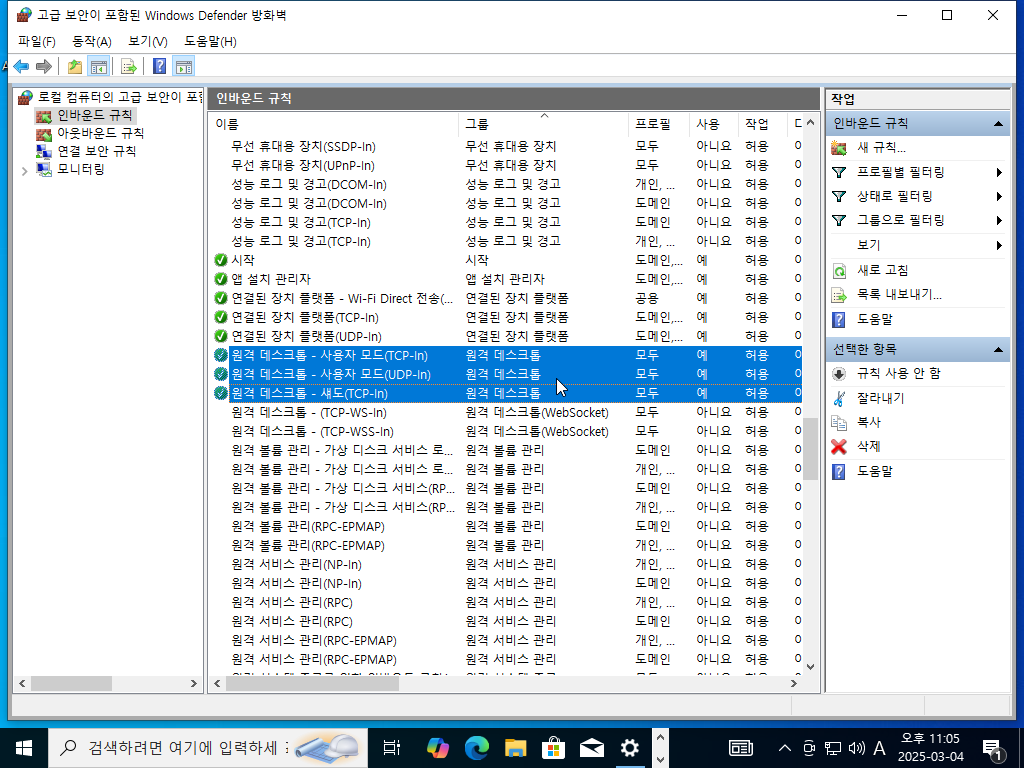Open the 파일(F) menu

(37, 42)
